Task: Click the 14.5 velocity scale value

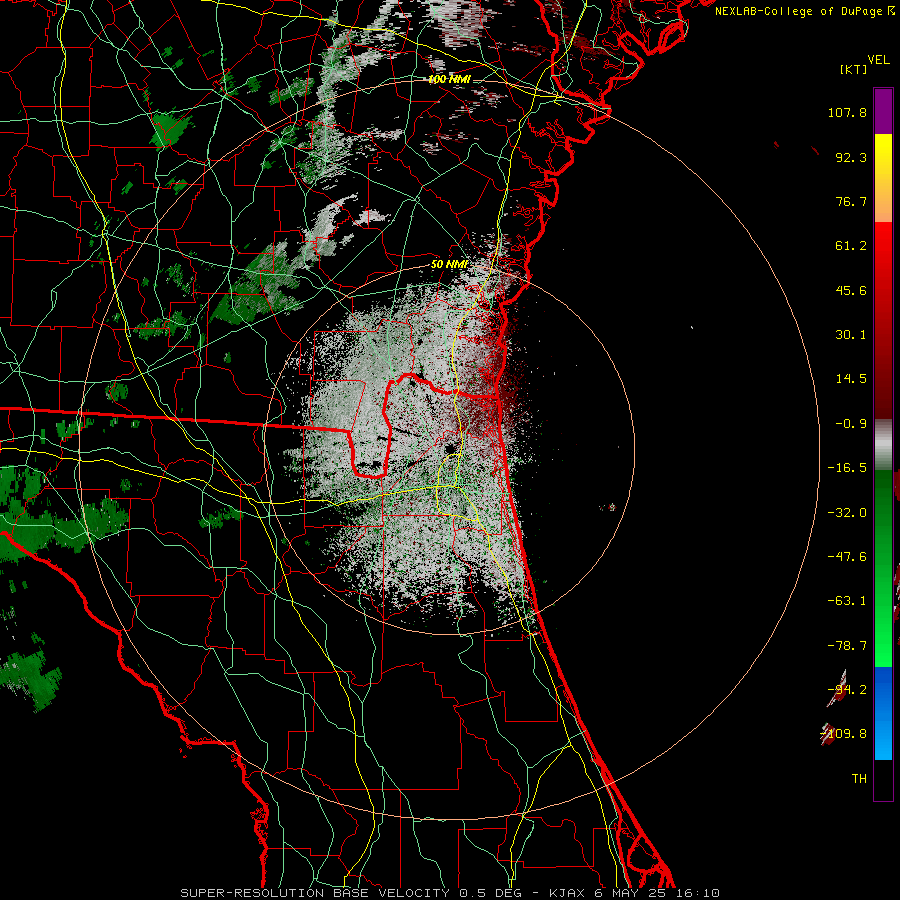Action: pyautogui.click(x=851, y=379)
